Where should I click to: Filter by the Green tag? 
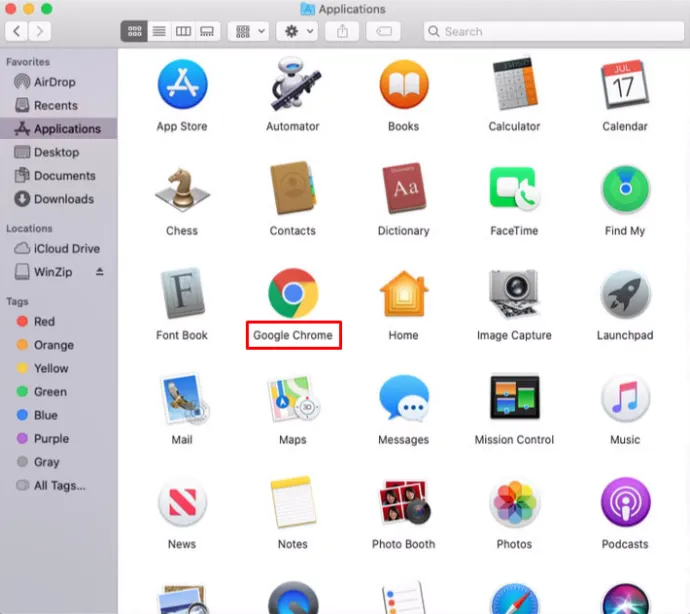tap(59, 392)
